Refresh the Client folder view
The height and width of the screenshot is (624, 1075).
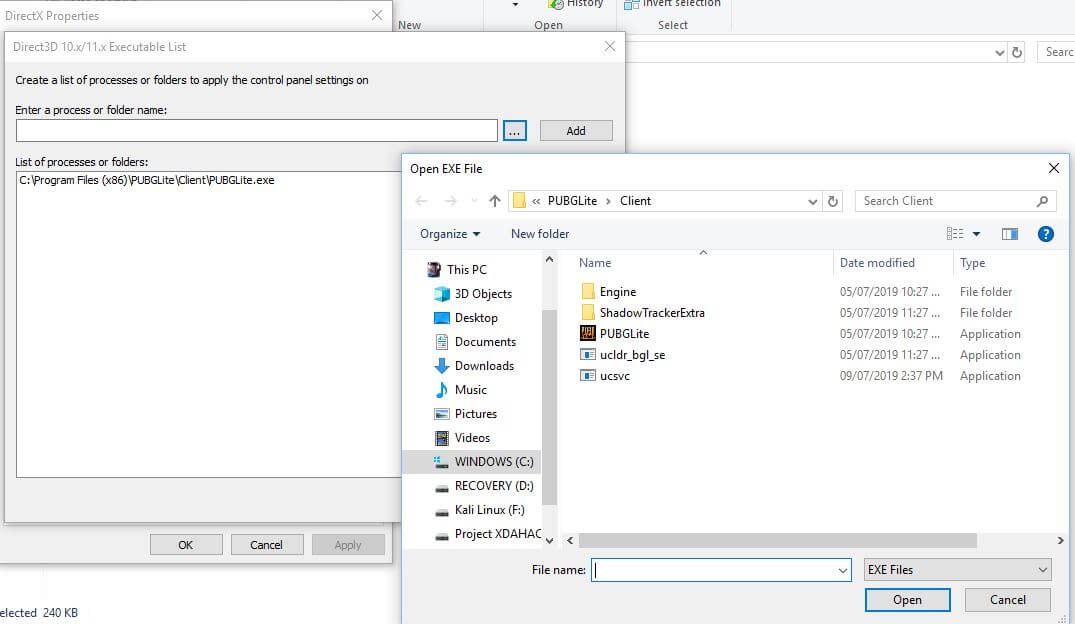(833, 201)
